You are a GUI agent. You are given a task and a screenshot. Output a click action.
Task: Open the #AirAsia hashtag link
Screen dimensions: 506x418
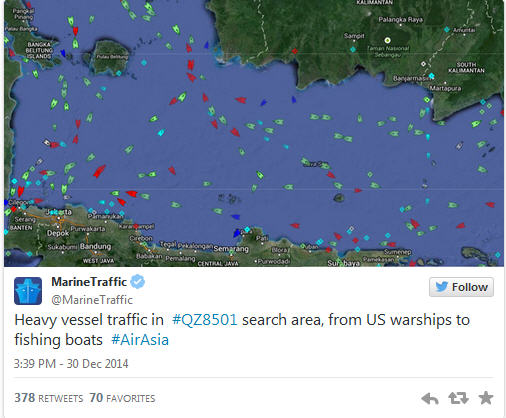click(140, 340)
